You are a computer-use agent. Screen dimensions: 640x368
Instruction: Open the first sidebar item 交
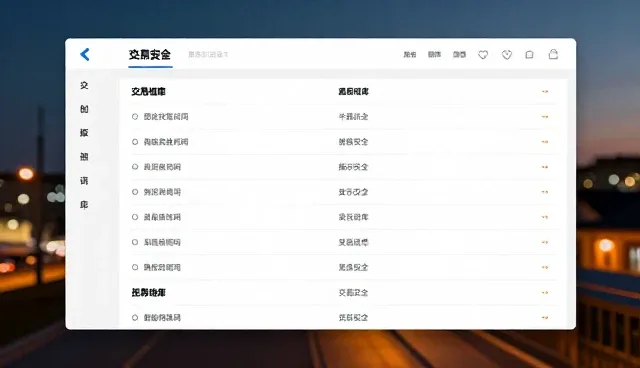tap(84, 85)
